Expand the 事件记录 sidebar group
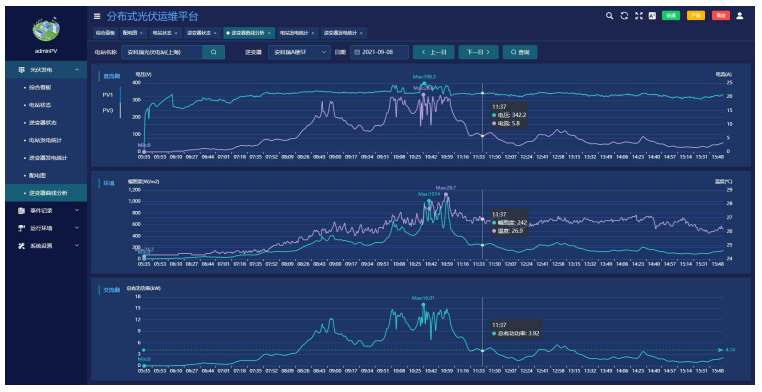The image size is (762, 392). coord(46,211)
